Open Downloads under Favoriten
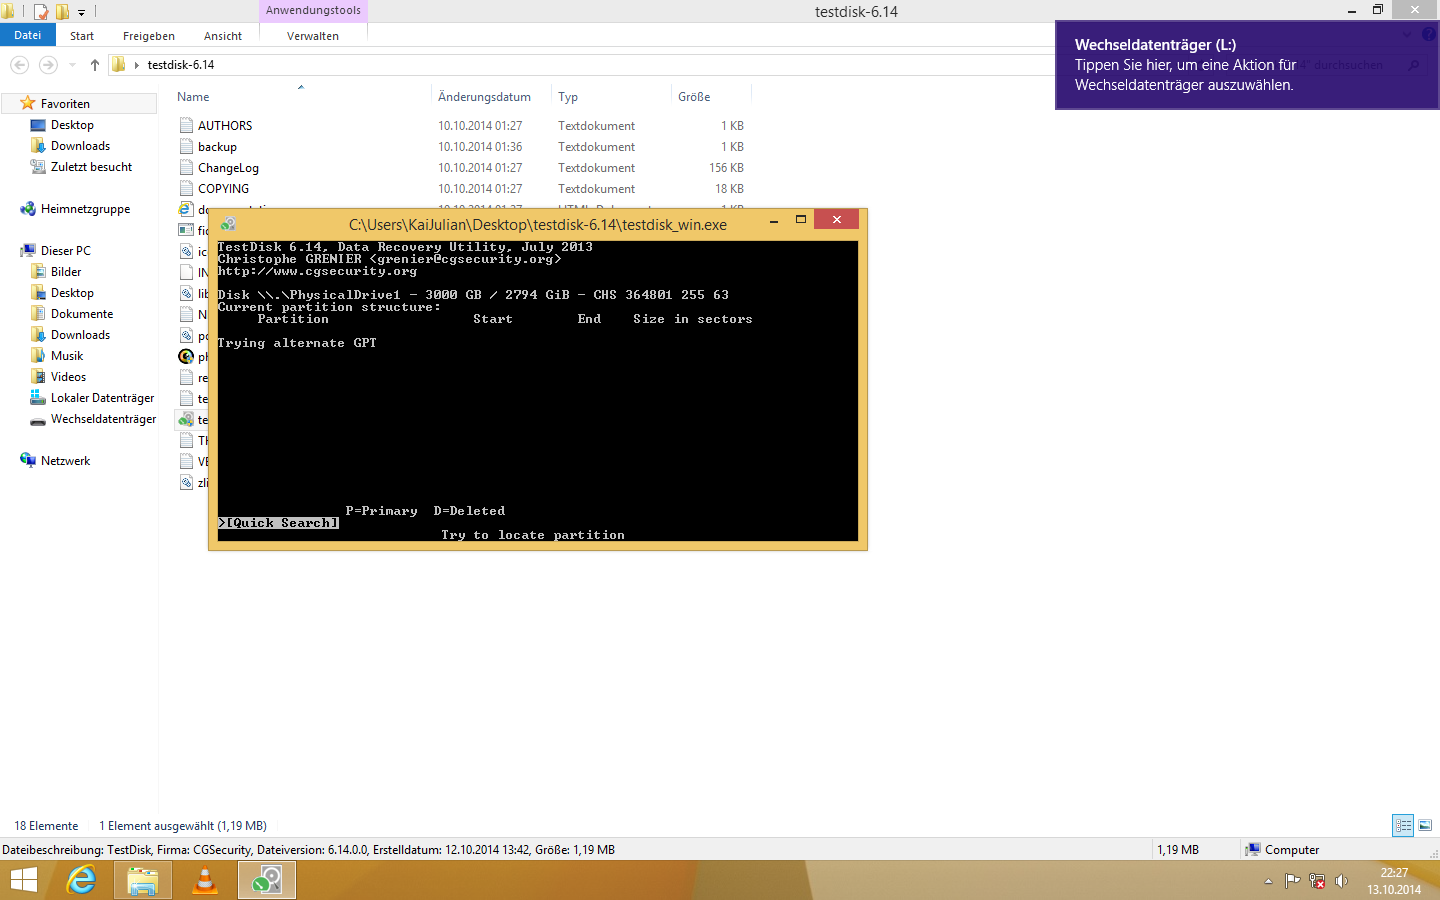The image size is (1440, 900). (80, 146)
